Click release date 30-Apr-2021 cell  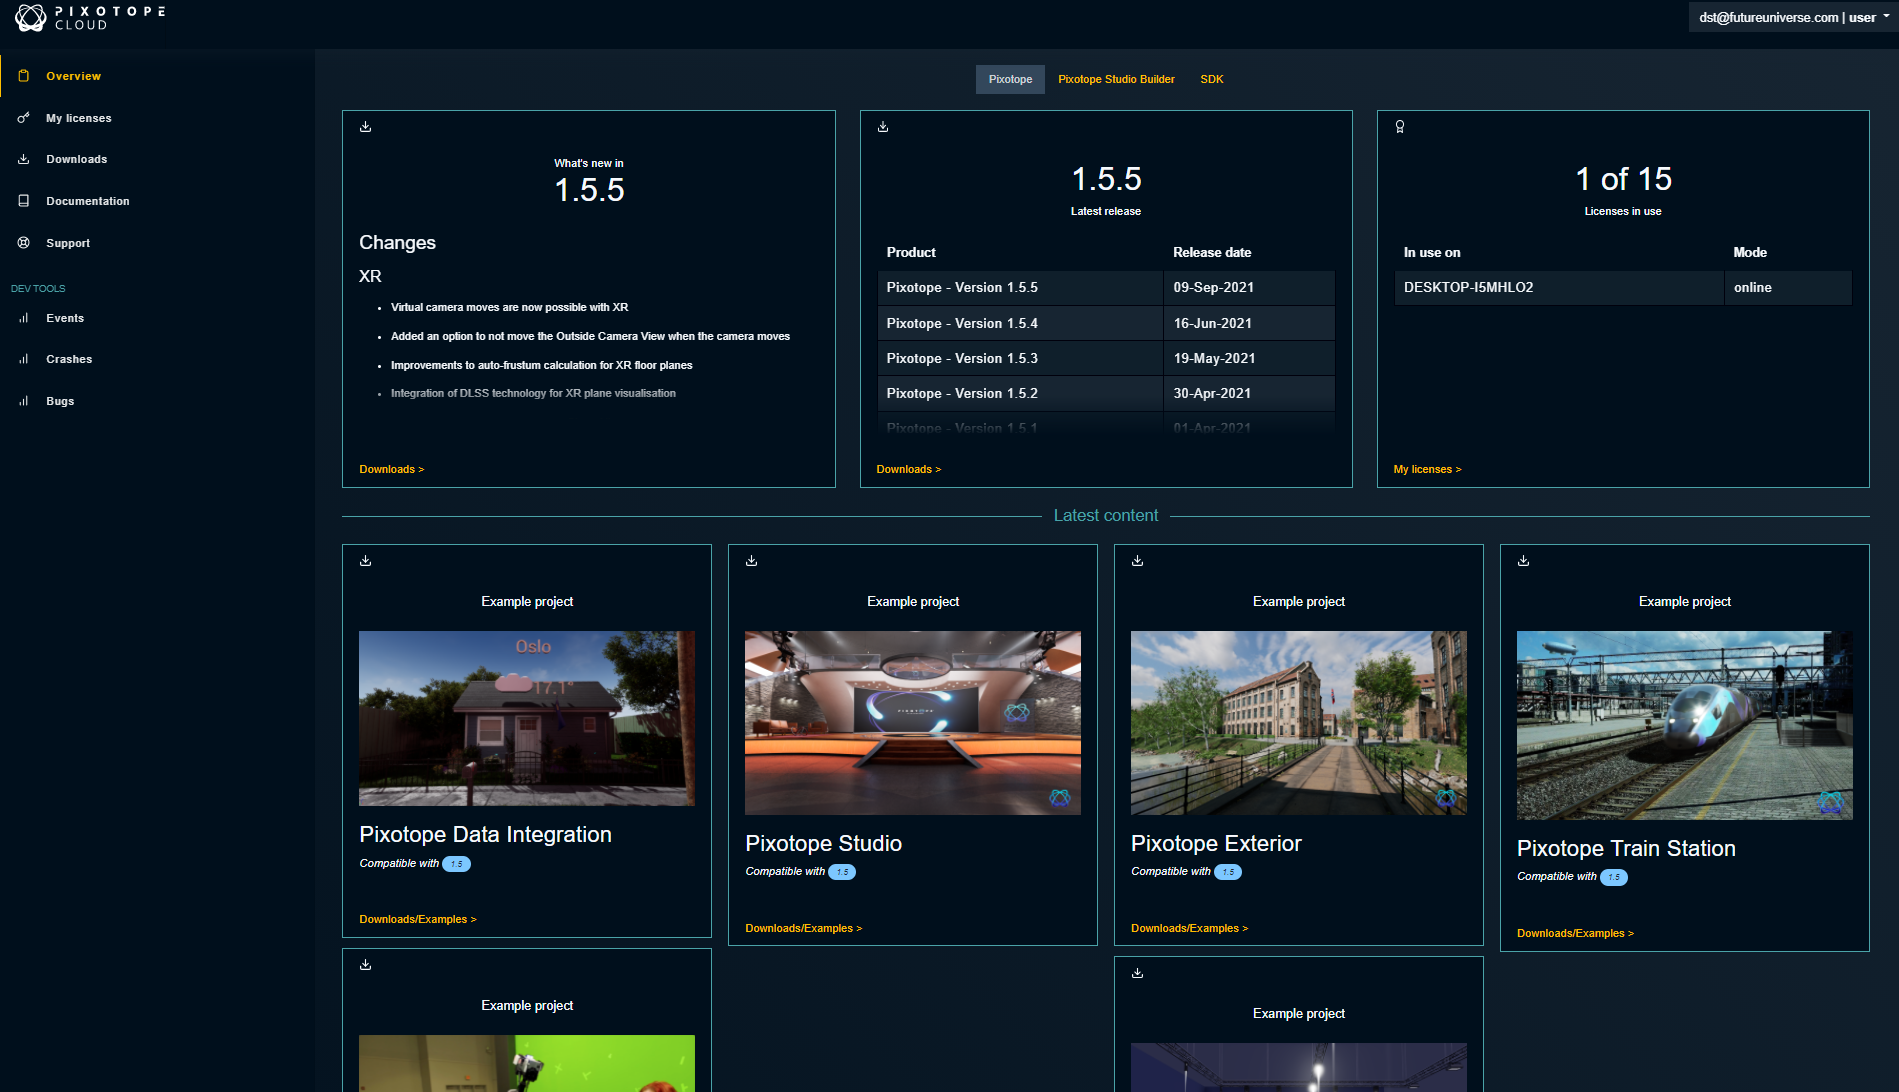coord(1249,393)
